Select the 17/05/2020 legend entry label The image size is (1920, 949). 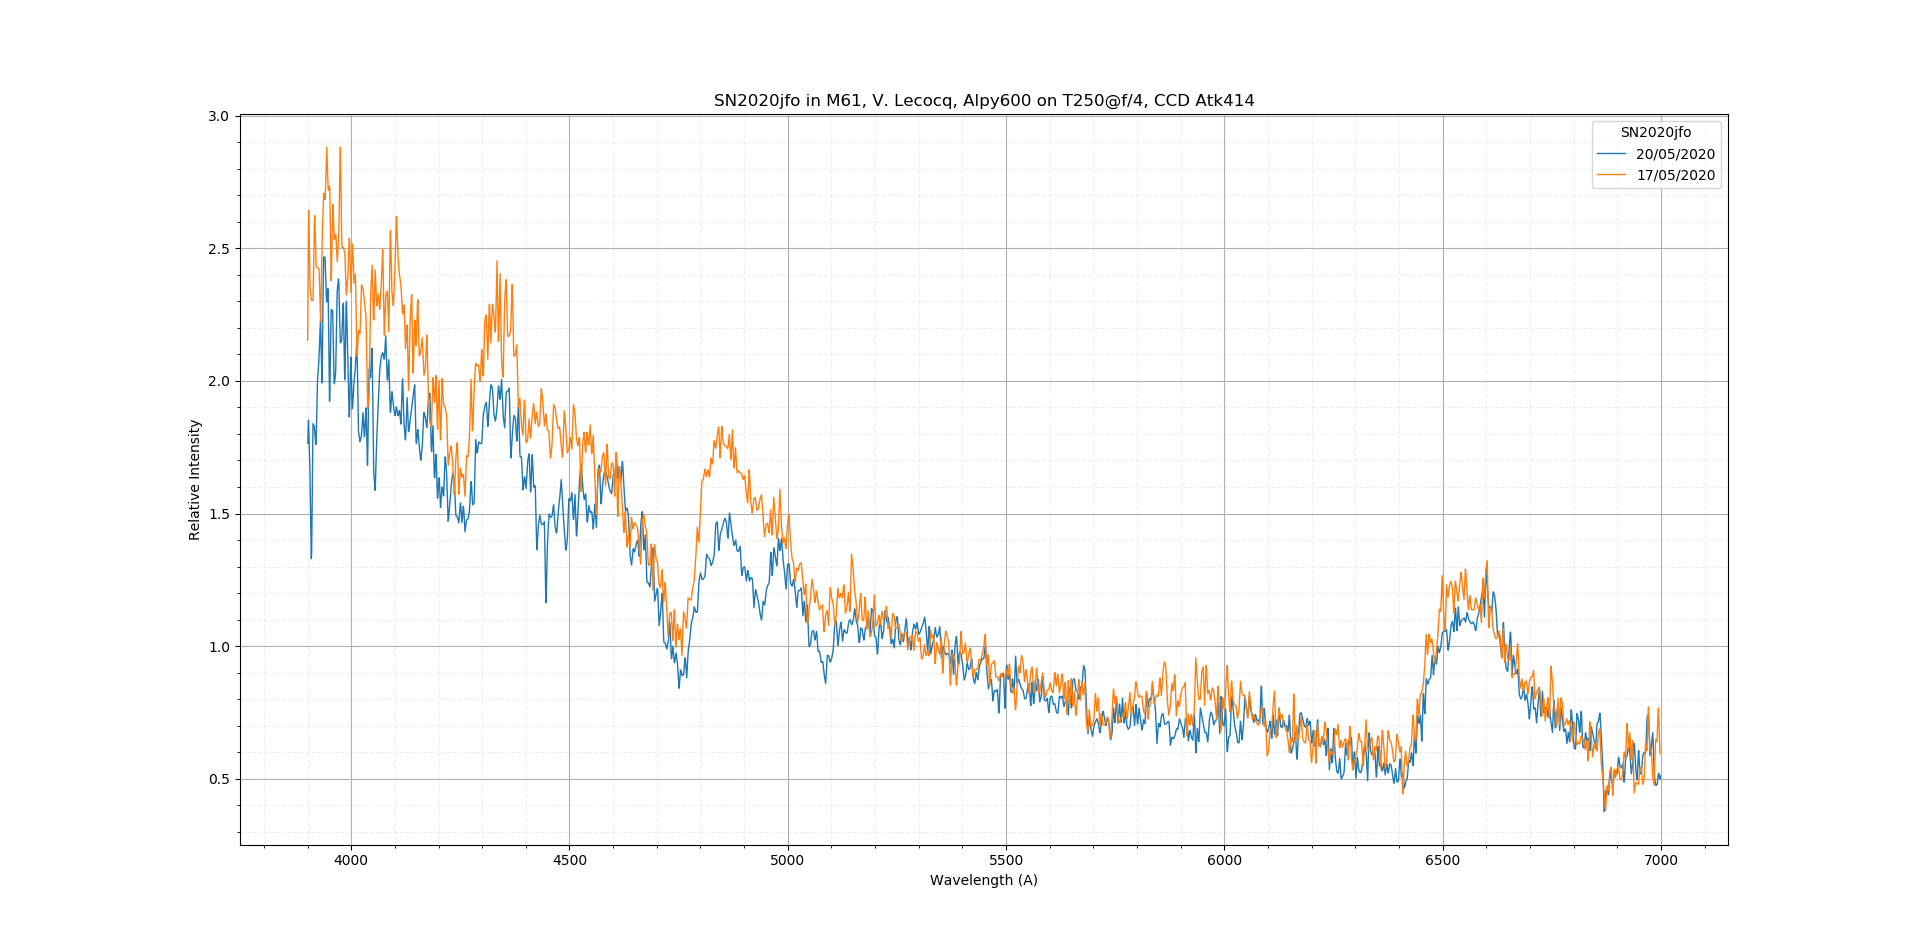coord(1675,175)
